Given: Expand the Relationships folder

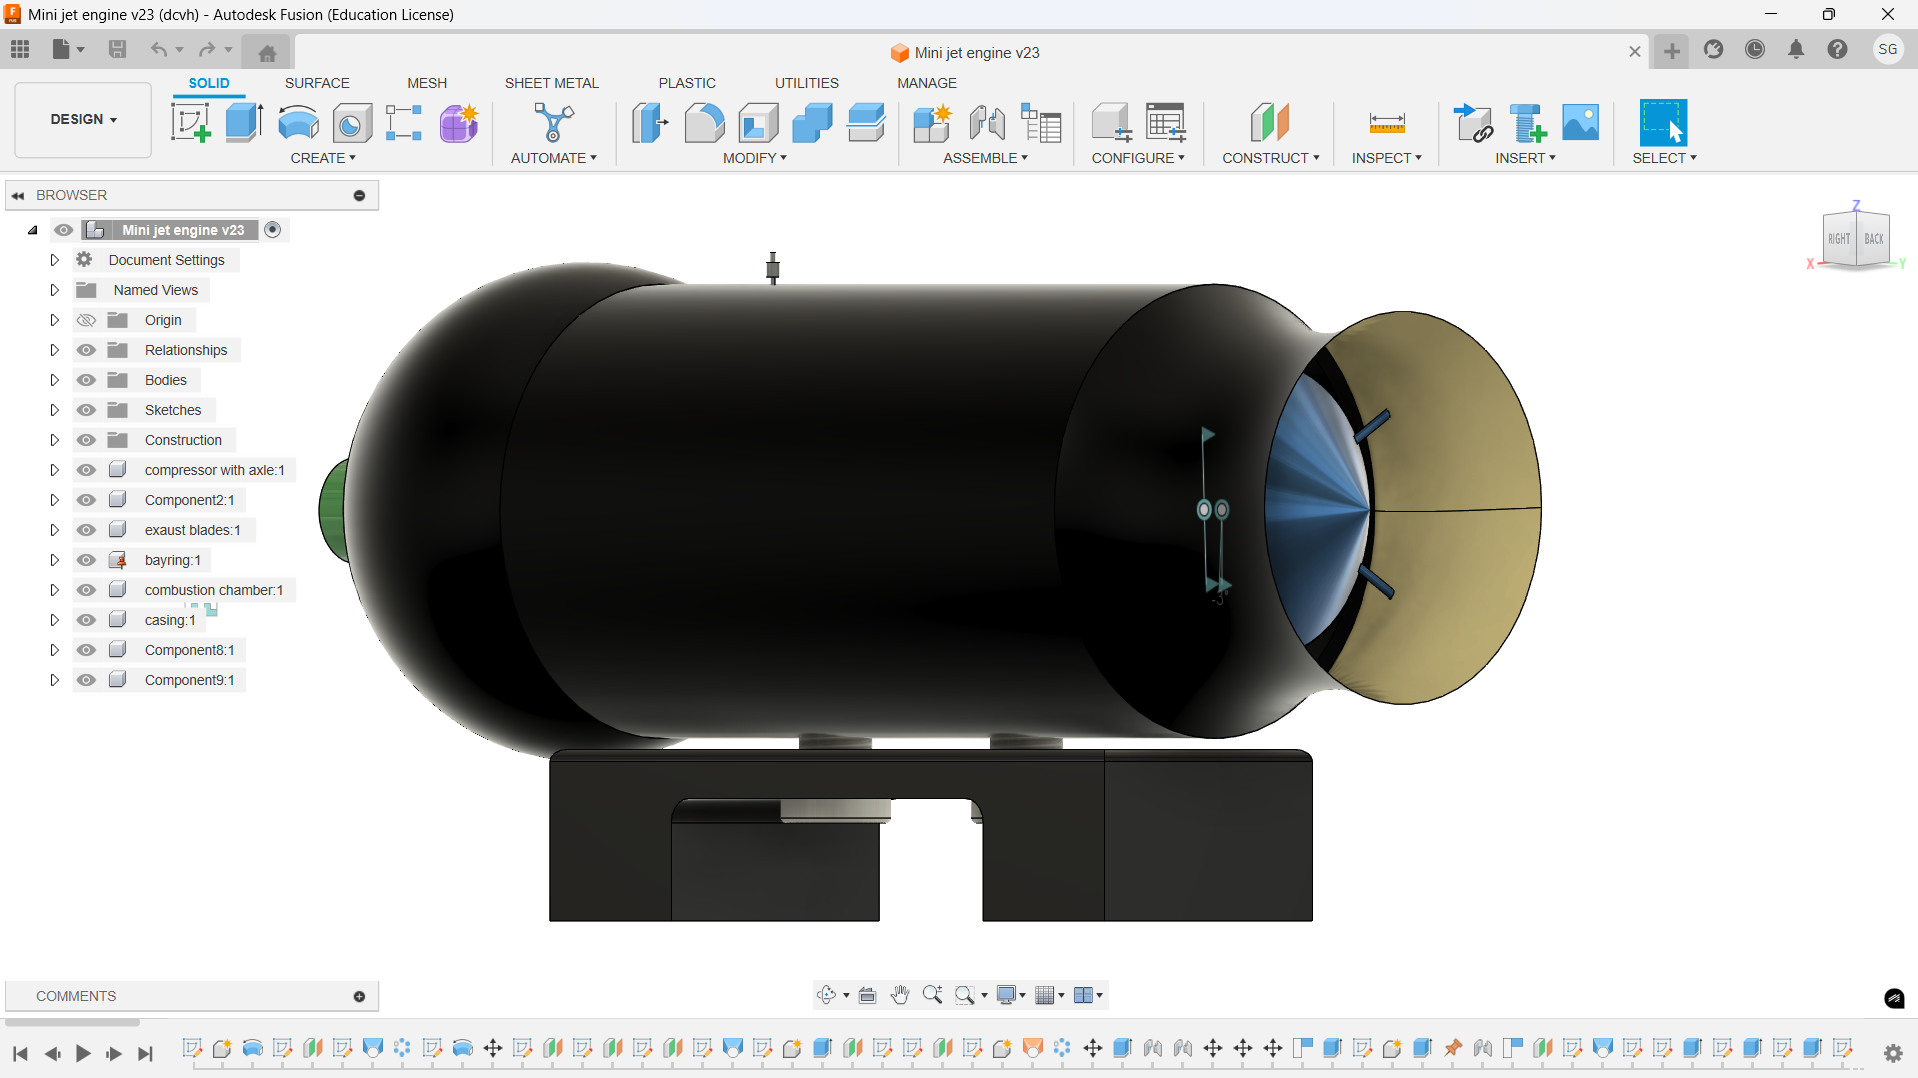Looking at the screenshot, I should click(x=54, y=350).
